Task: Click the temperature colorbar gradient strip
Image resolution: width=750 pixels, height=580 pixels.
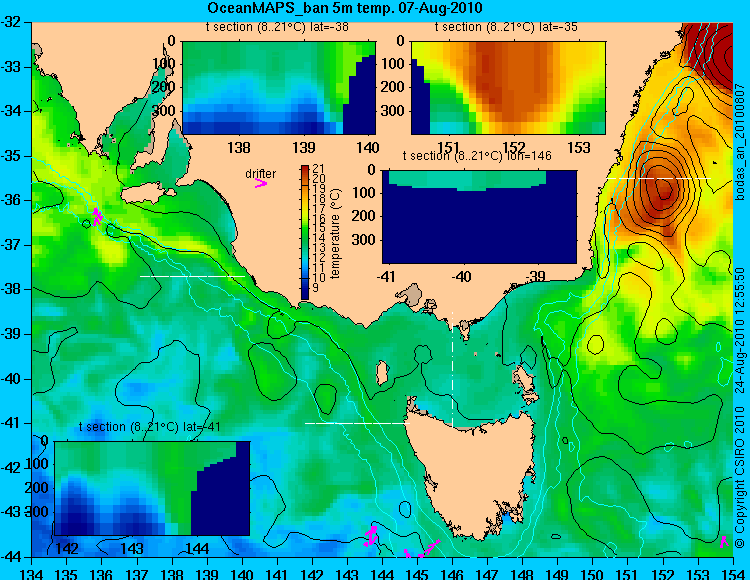Action: [x=305, y=232]
